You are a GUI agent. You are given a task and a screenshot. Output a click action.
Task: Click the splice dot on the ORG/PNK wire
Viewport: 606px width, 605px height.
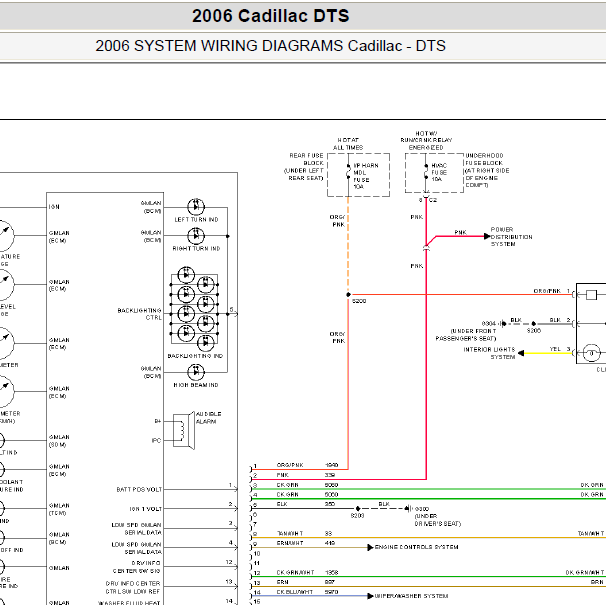click(348, 295)
